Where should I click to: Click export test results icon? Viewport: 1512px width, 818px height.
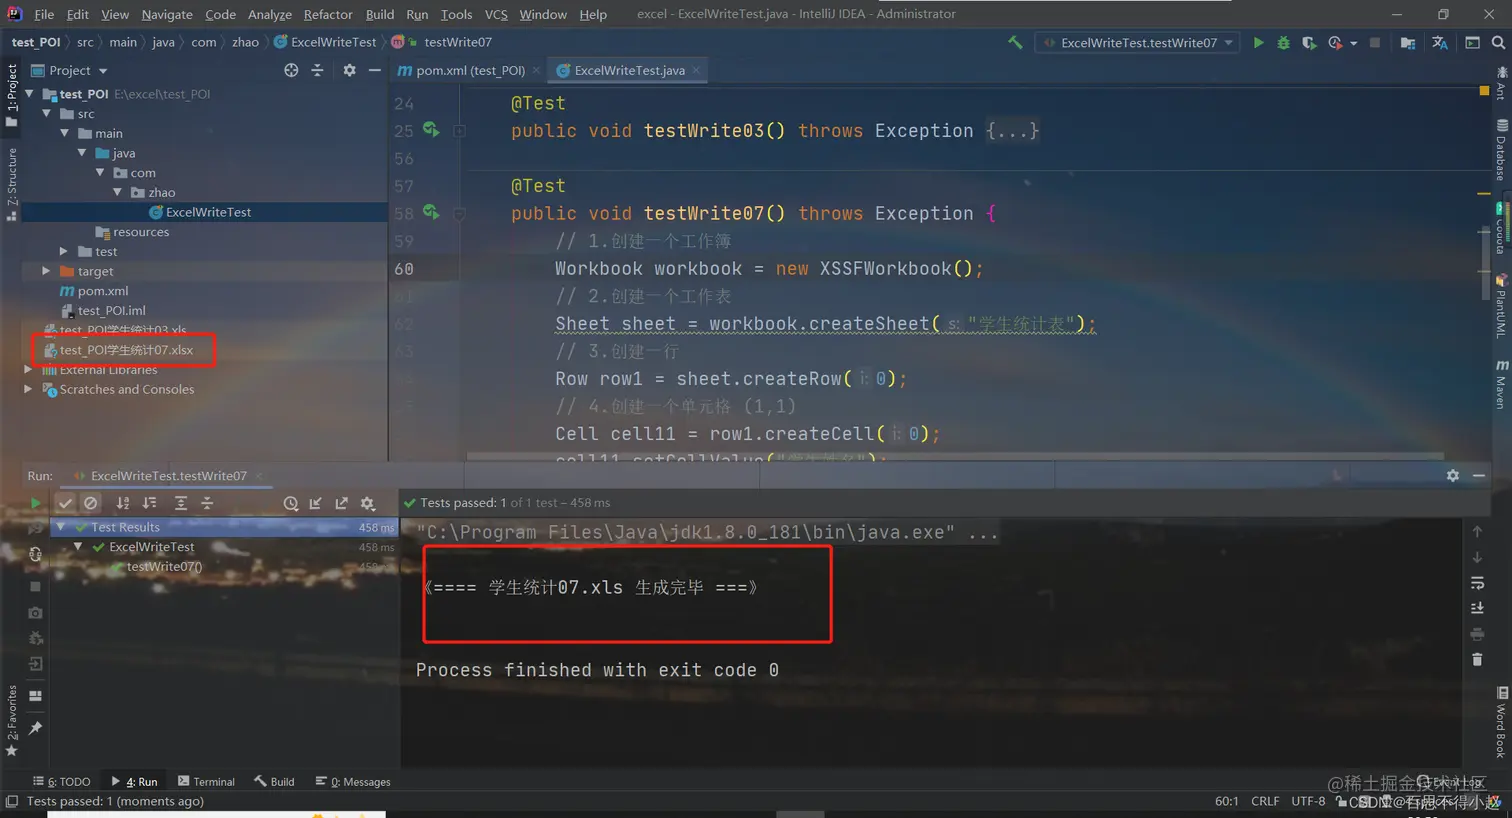point(342,503)
